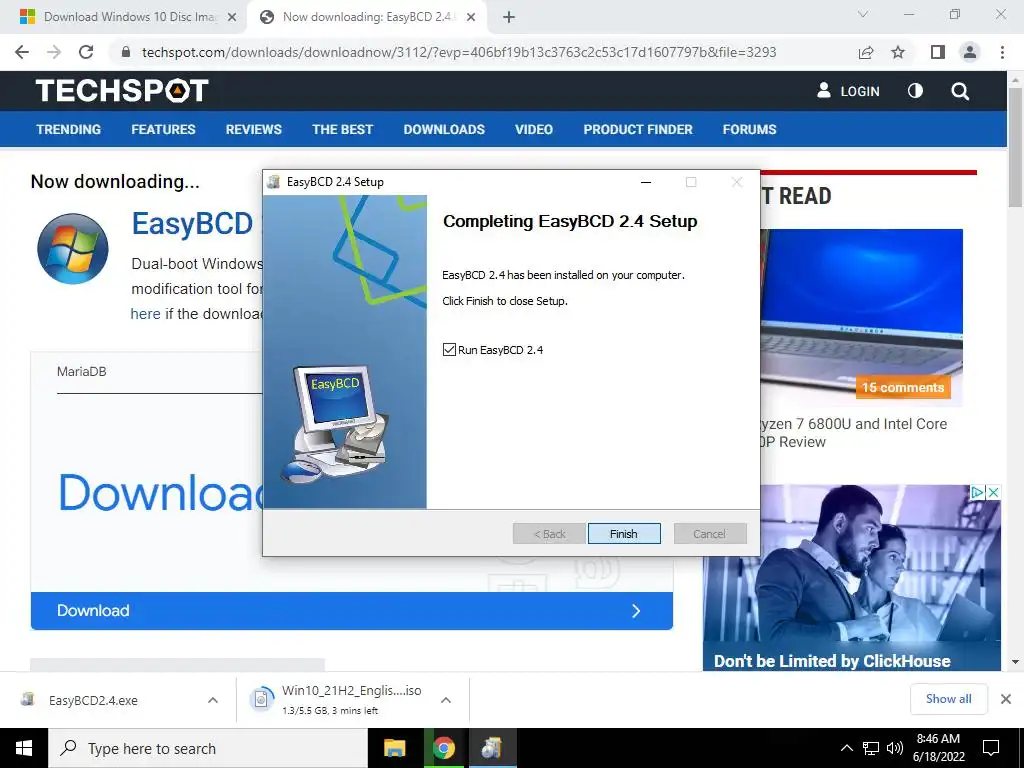Toggle TechSpot dark mode icon
The width and height of the screenshot is (1024, 768).
click(x=916, y=91)
